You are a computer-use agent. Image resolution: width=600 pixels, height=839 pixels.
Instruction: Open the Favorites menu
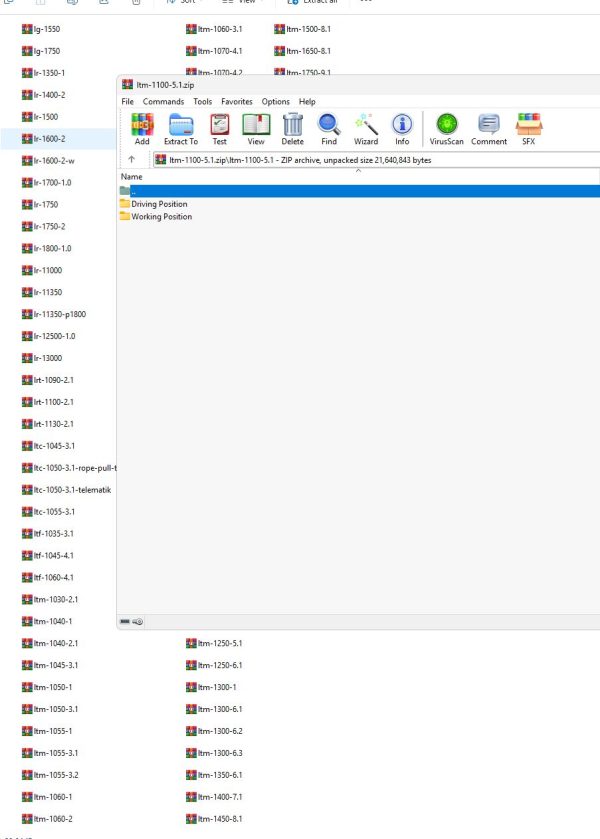tap(237, 102)
